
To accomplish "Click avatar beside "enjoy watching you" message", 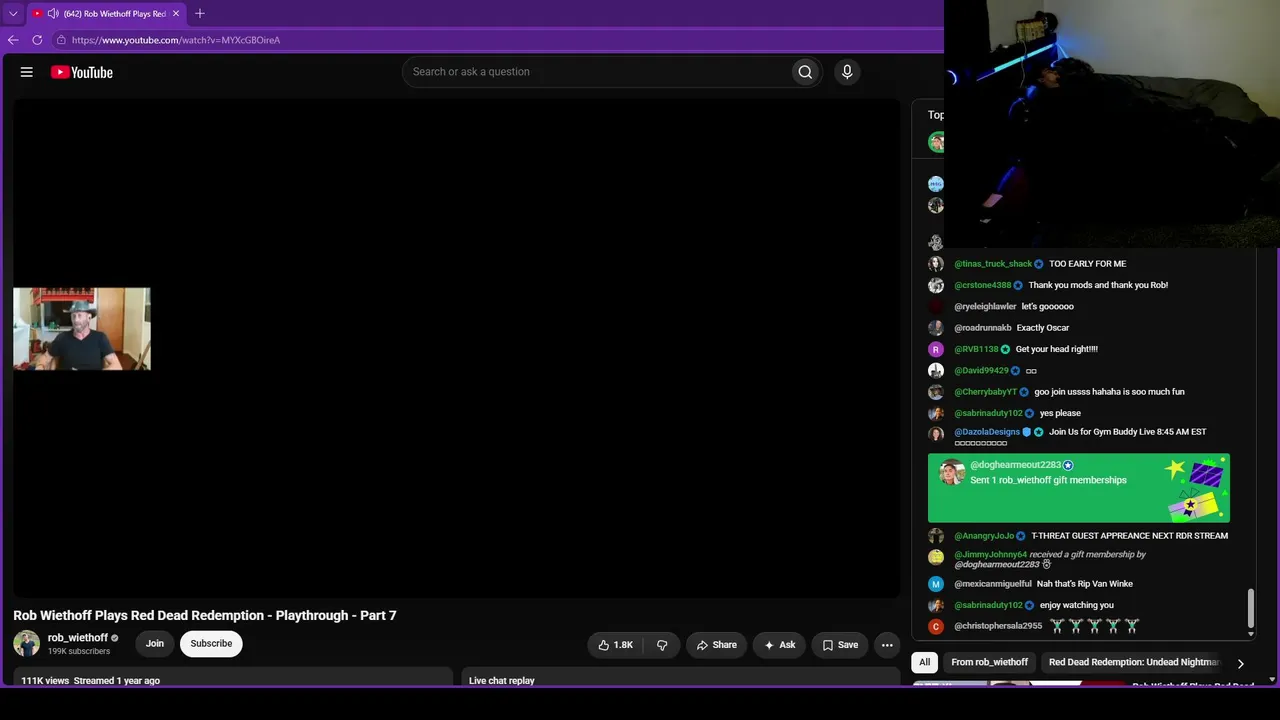I will click(x=936, y=605).
